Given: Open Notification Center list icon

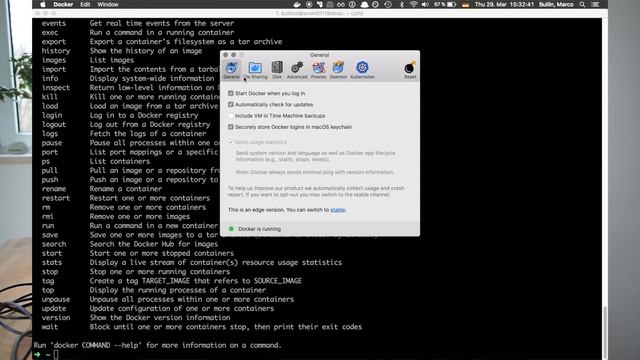Looking at the screenshot, I should click(x=595, y=4).
